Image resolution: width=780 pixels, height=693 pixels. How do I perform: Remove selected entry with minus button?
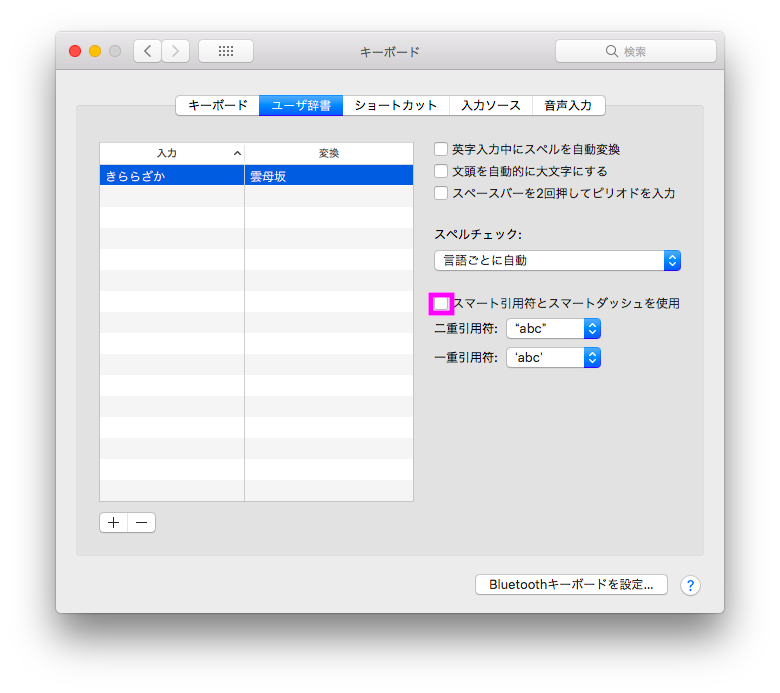coord(142,522)
